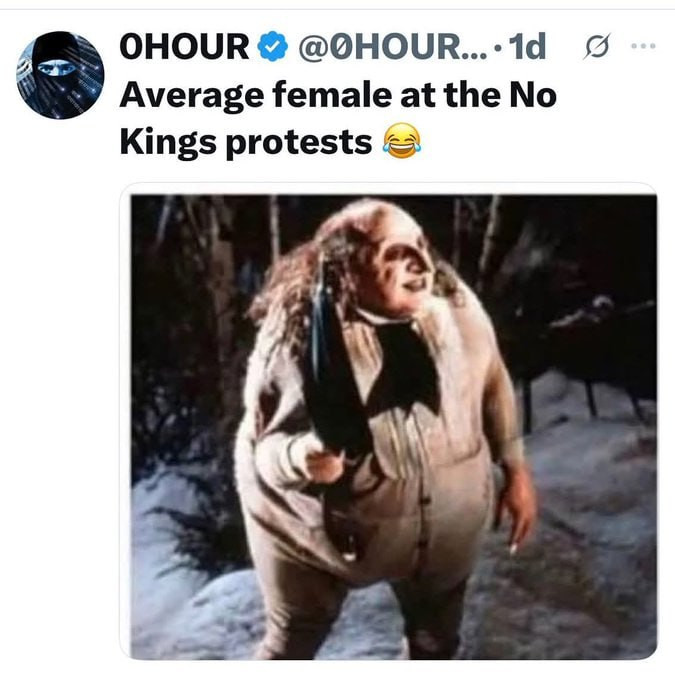Viewport: 675px width, 680px height.
Task: Click the word "female" in the tweet
Action: coord(332,95)
